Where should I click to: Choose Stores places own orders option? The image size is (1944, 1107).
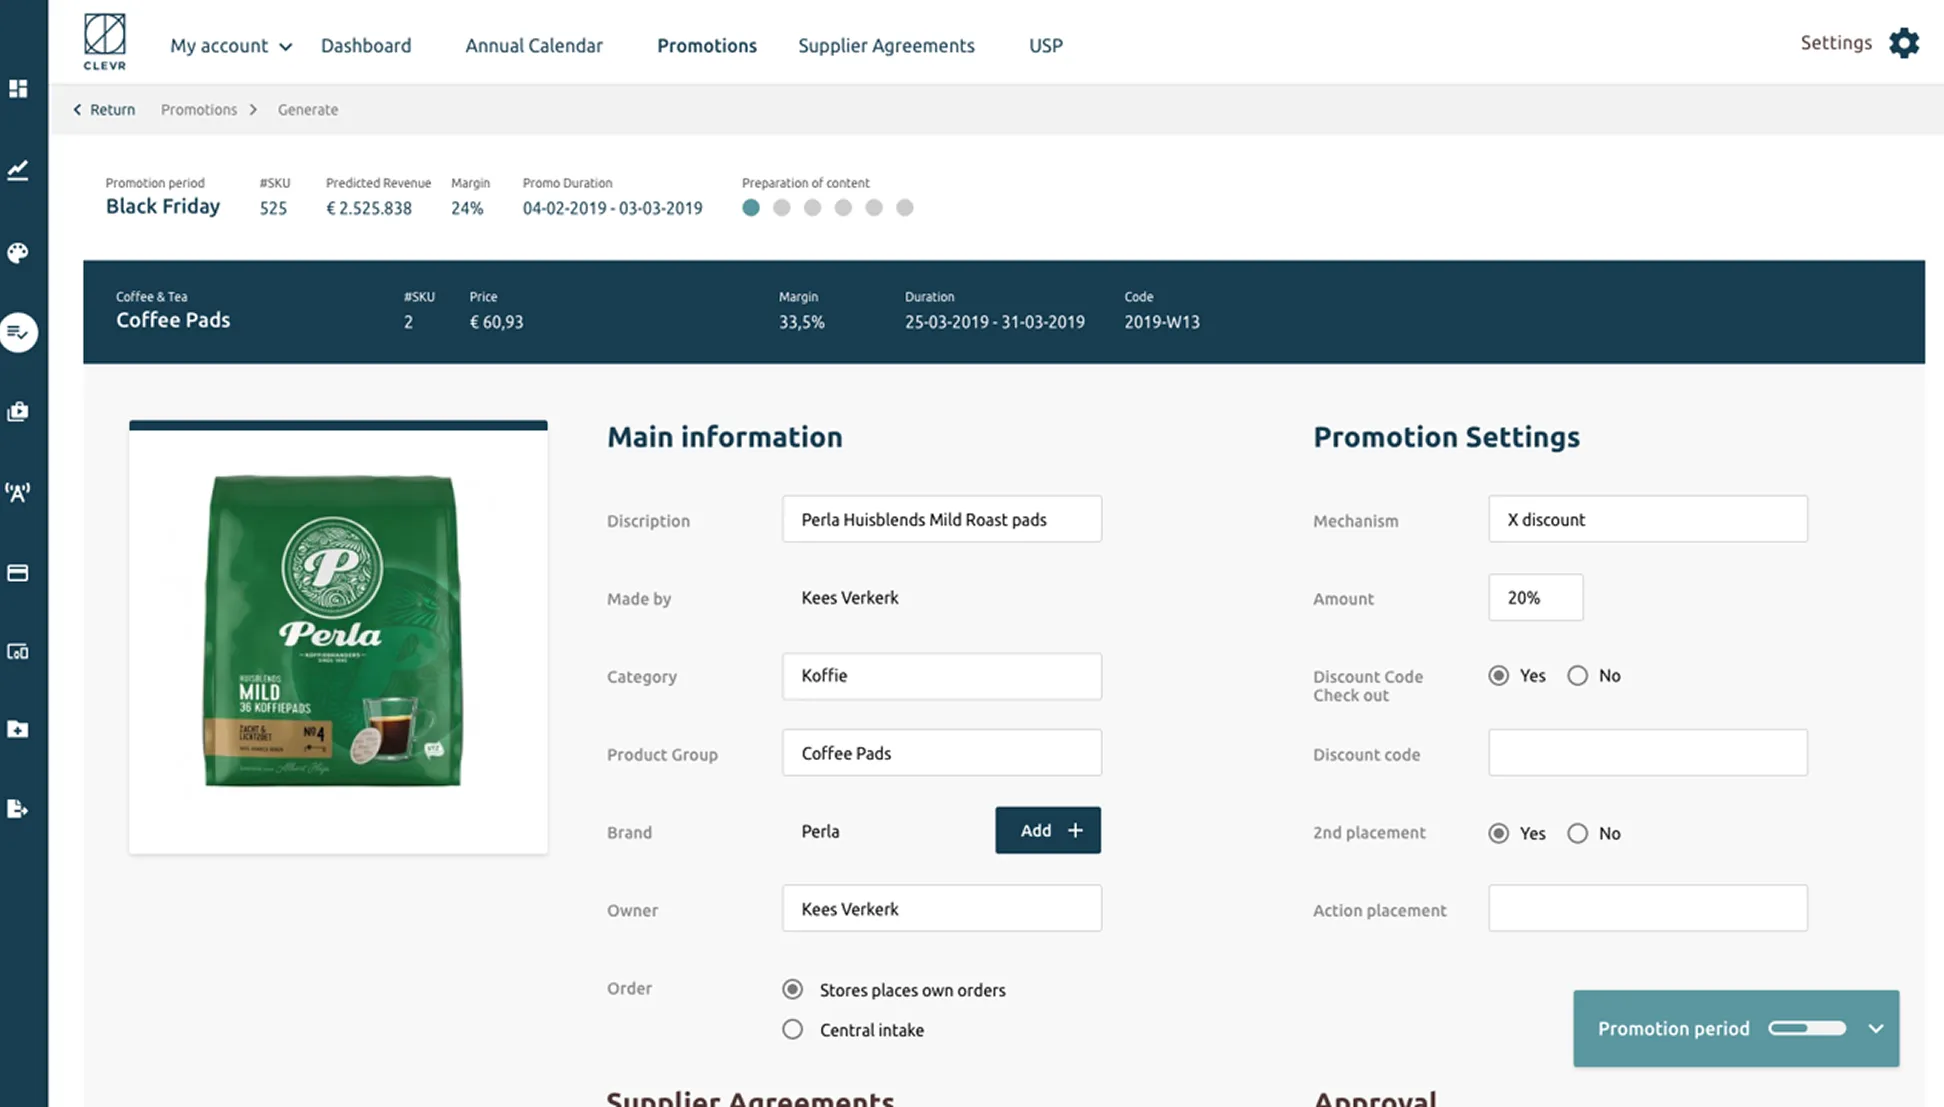pos(792,990)
